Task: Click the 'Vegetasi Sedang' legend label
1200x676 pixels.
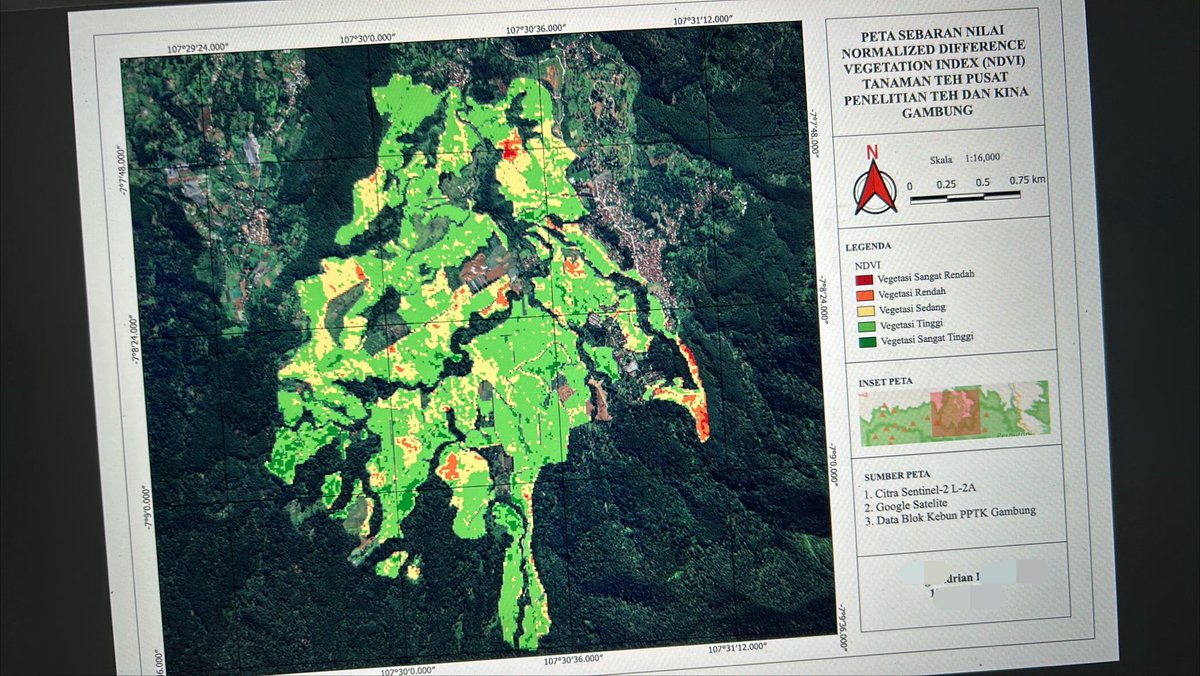Action: tap(913, 307)
